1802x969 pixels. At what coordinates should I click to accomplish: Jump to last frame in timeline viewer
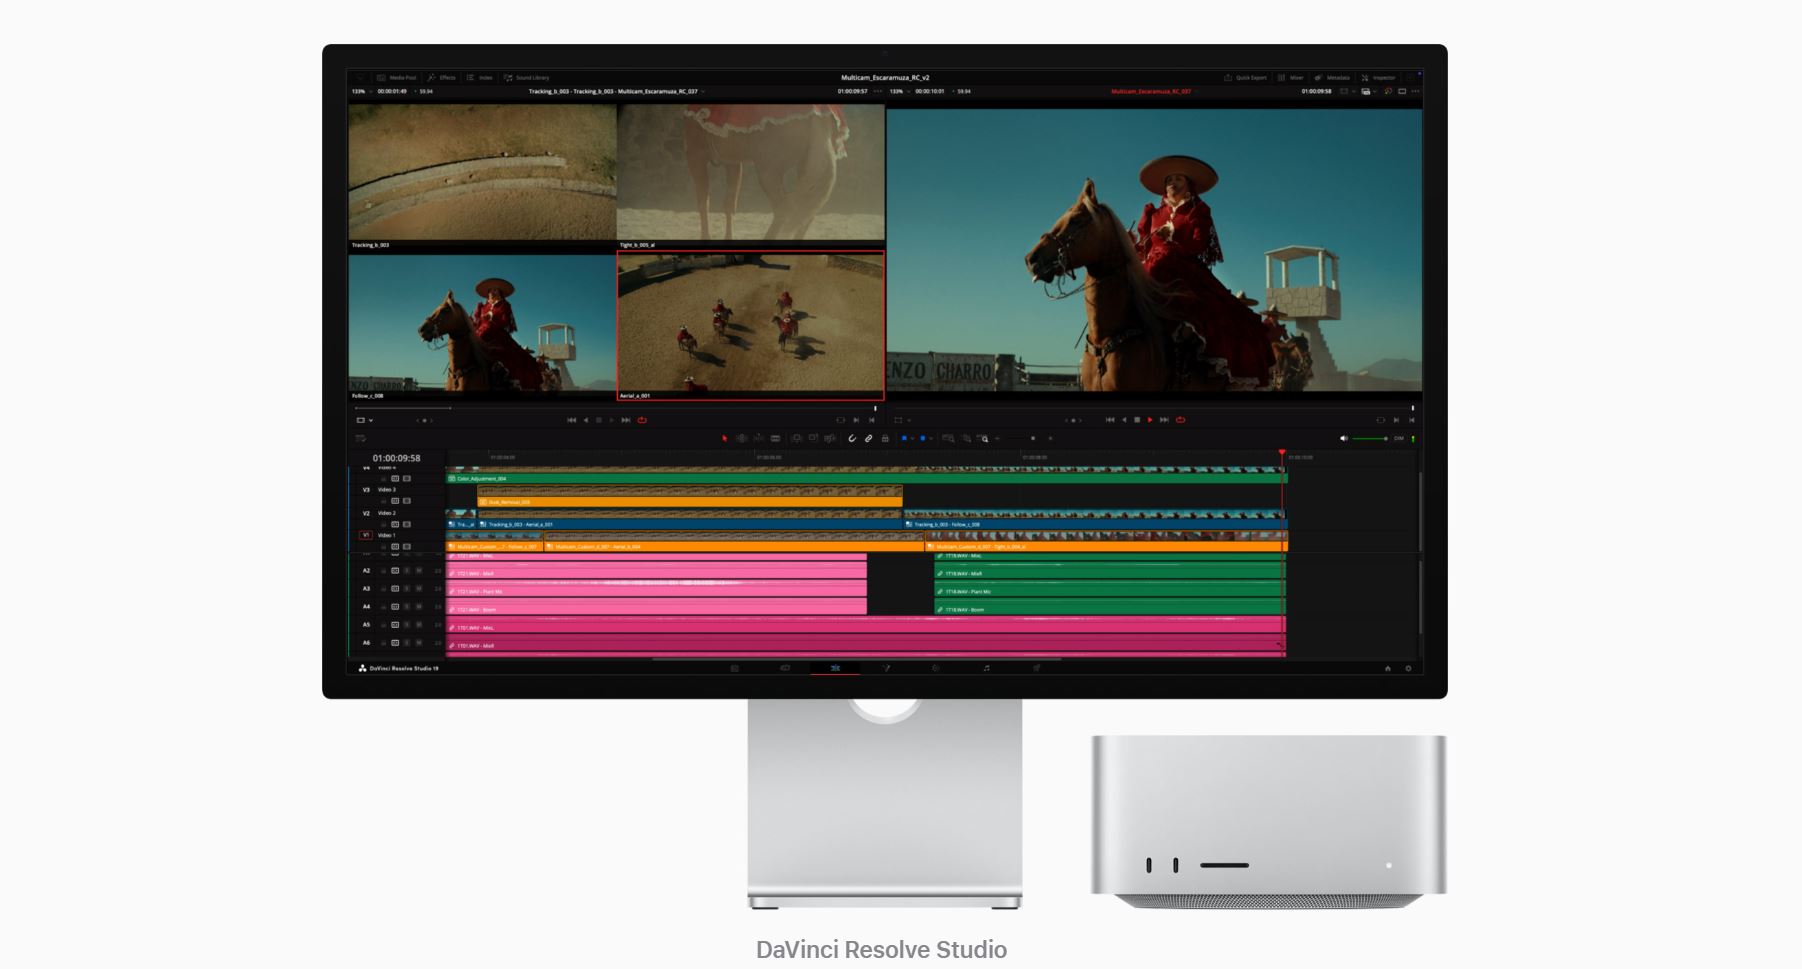[x=1164, y=420]
